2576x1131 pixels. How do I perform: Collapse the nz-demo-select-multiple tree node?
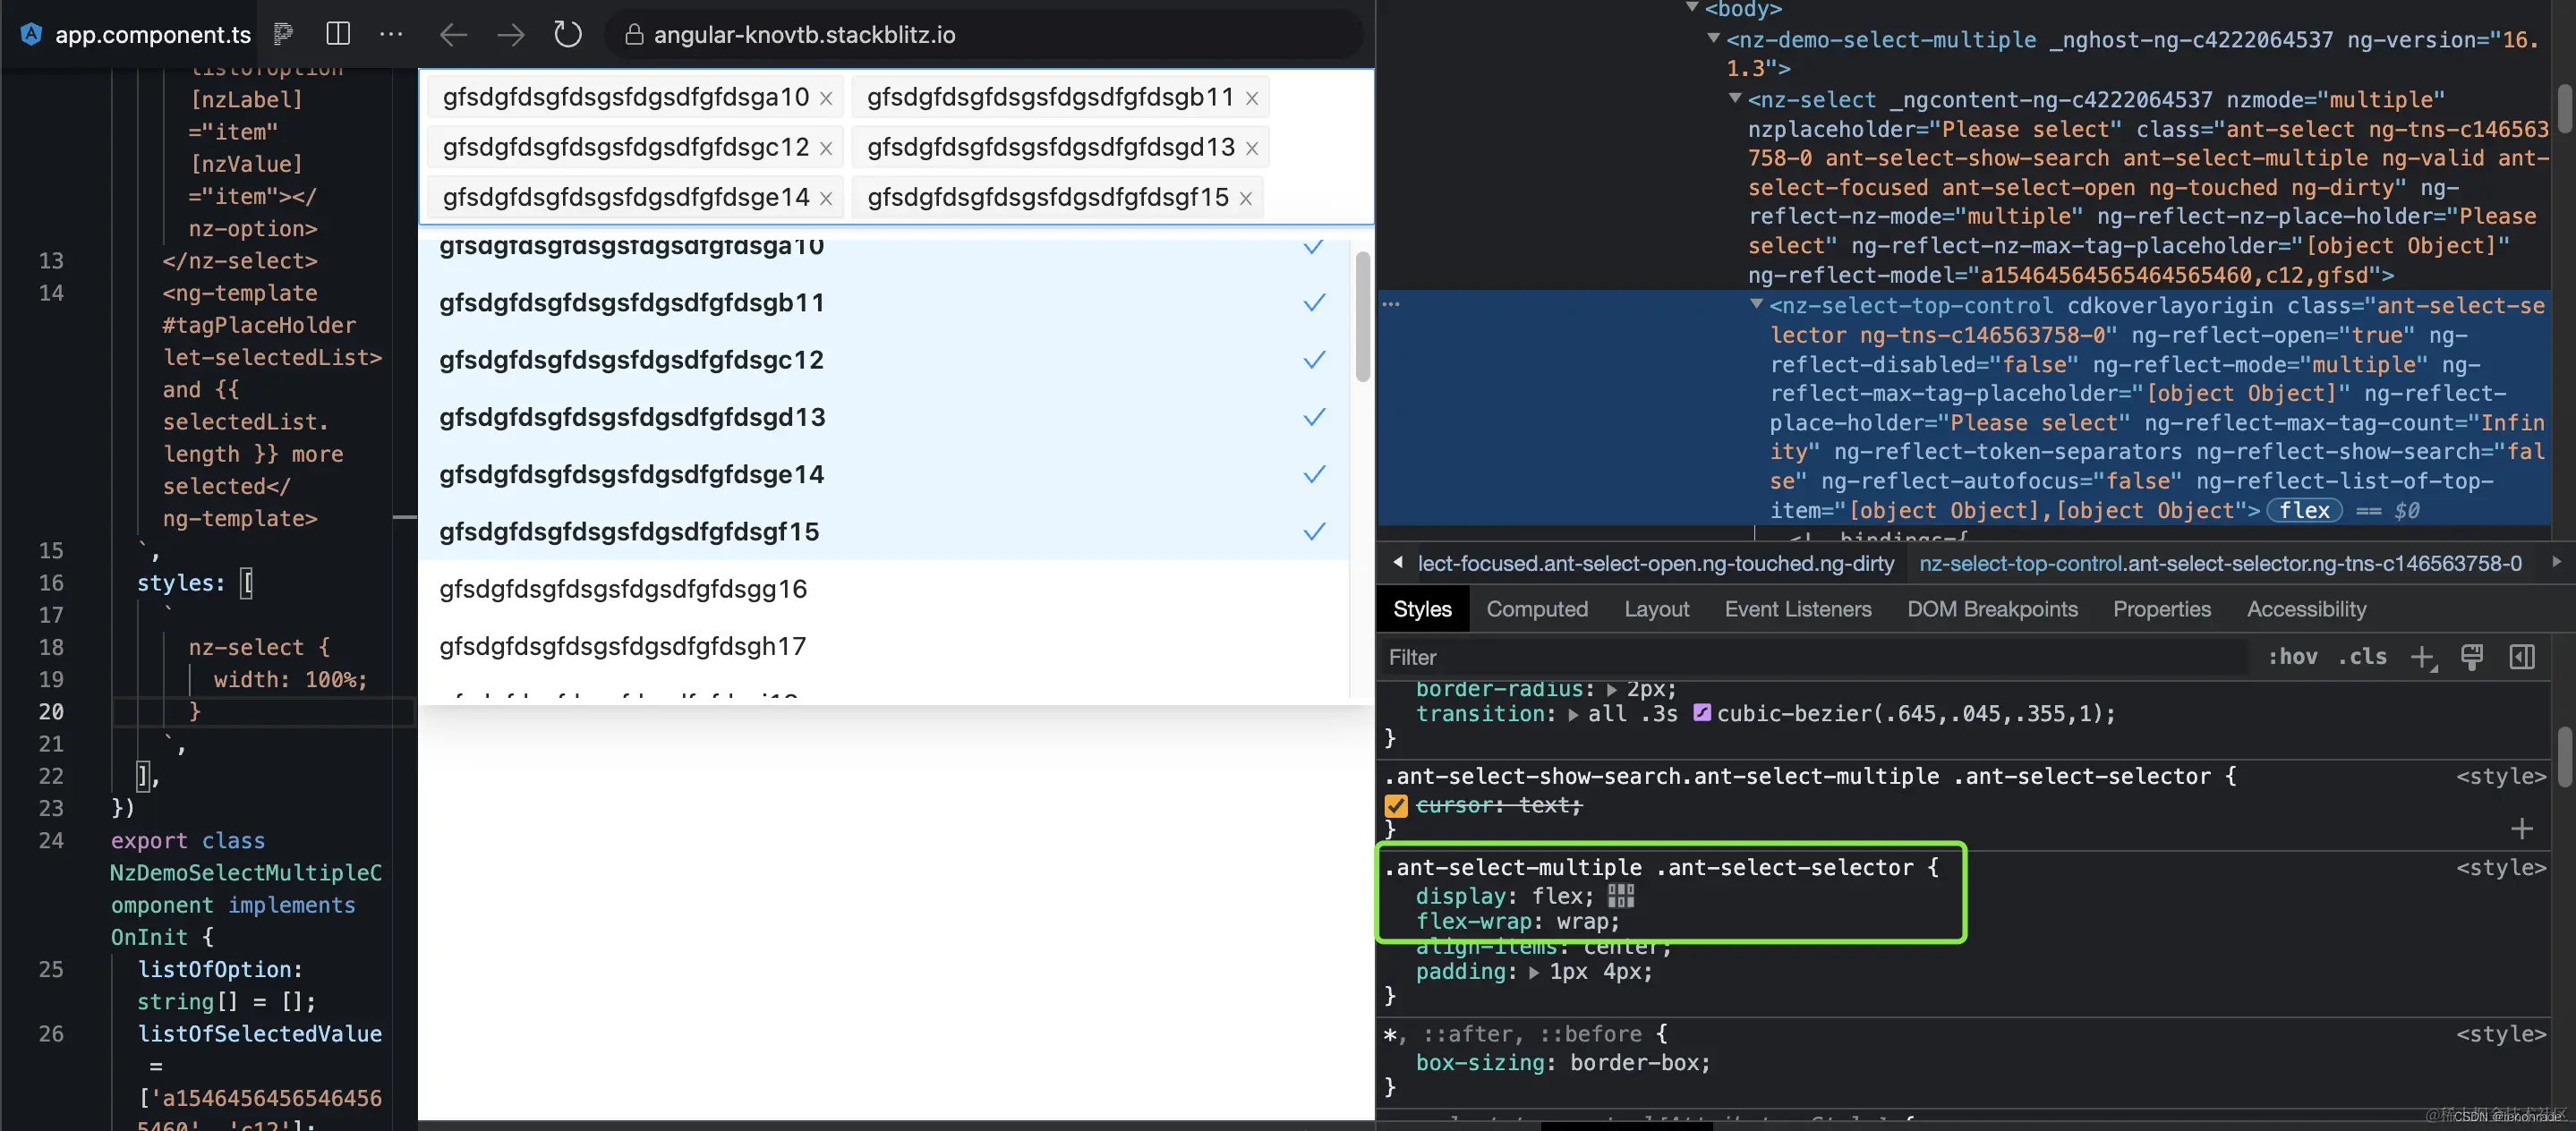(1713, 39)
